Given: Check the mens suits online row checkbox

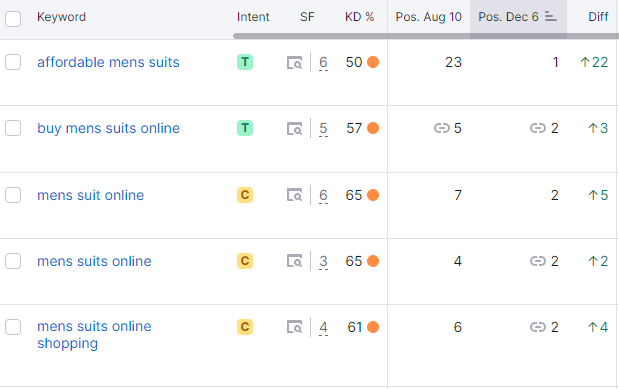Looking at the screenshot, I should pos(13,261).
